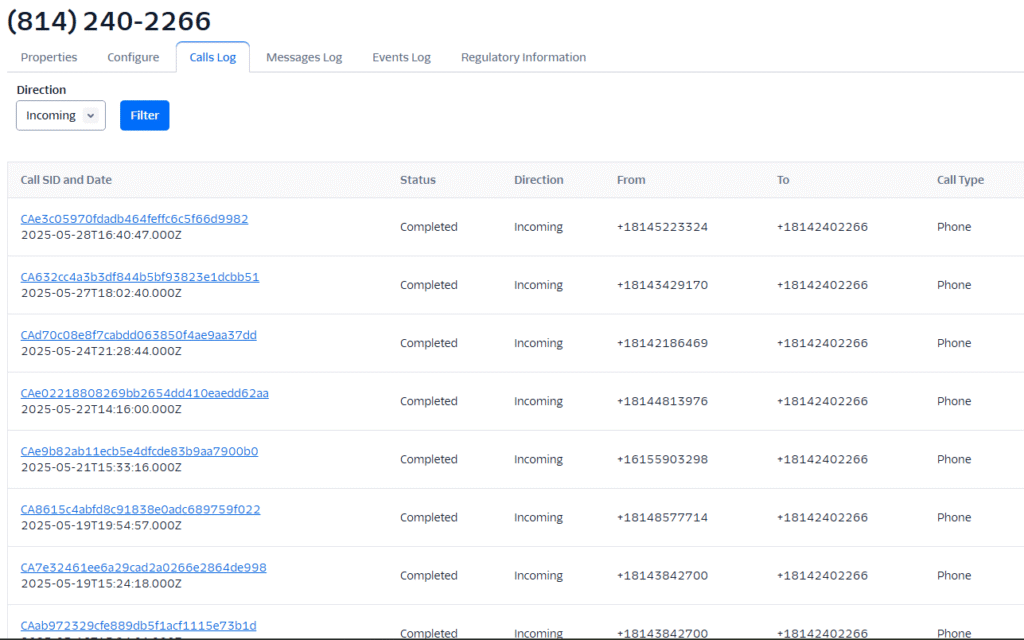Open the Properties tab

[x=49, y=57]
